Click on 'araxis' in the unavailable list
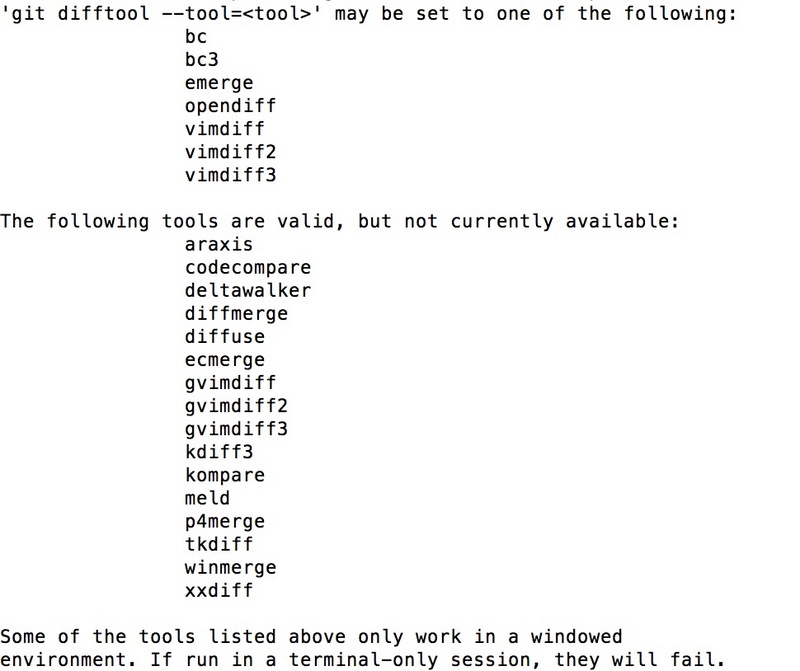Screen dimensions: 800x671 [x=219, y=244]
